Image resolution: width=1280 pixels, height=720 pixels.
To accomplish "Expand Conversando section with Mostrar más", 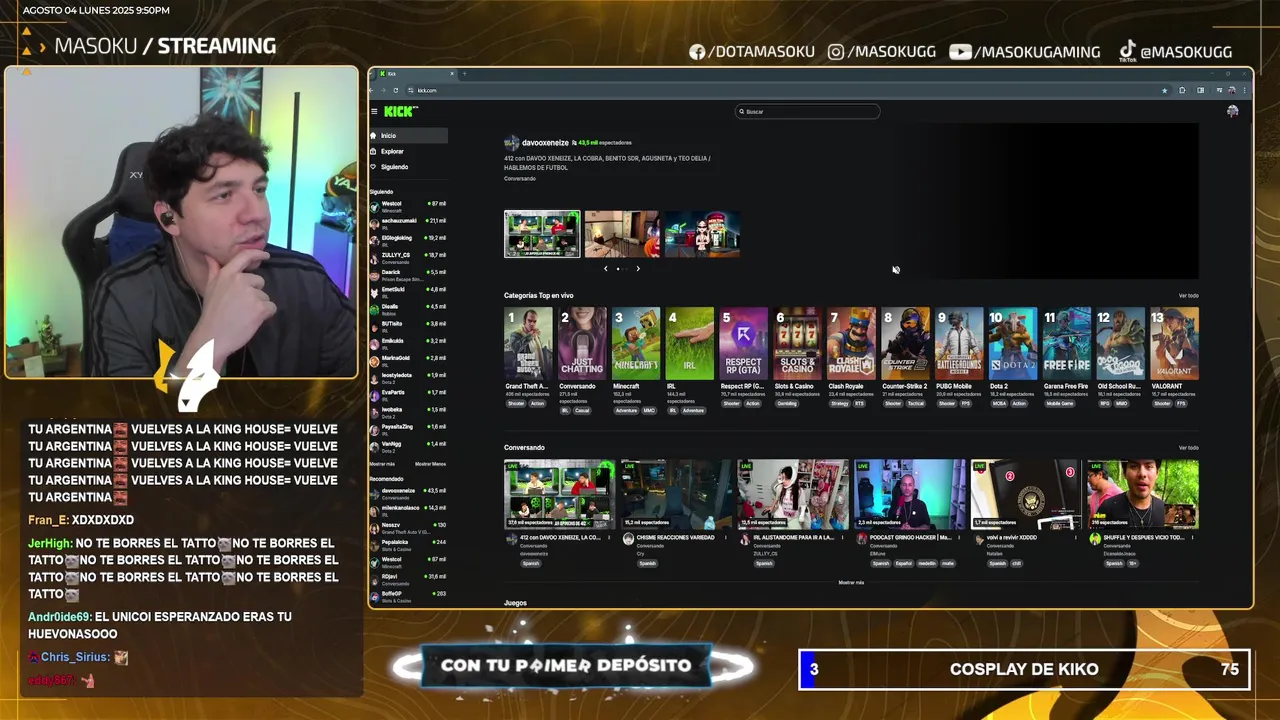I will 851,582.
